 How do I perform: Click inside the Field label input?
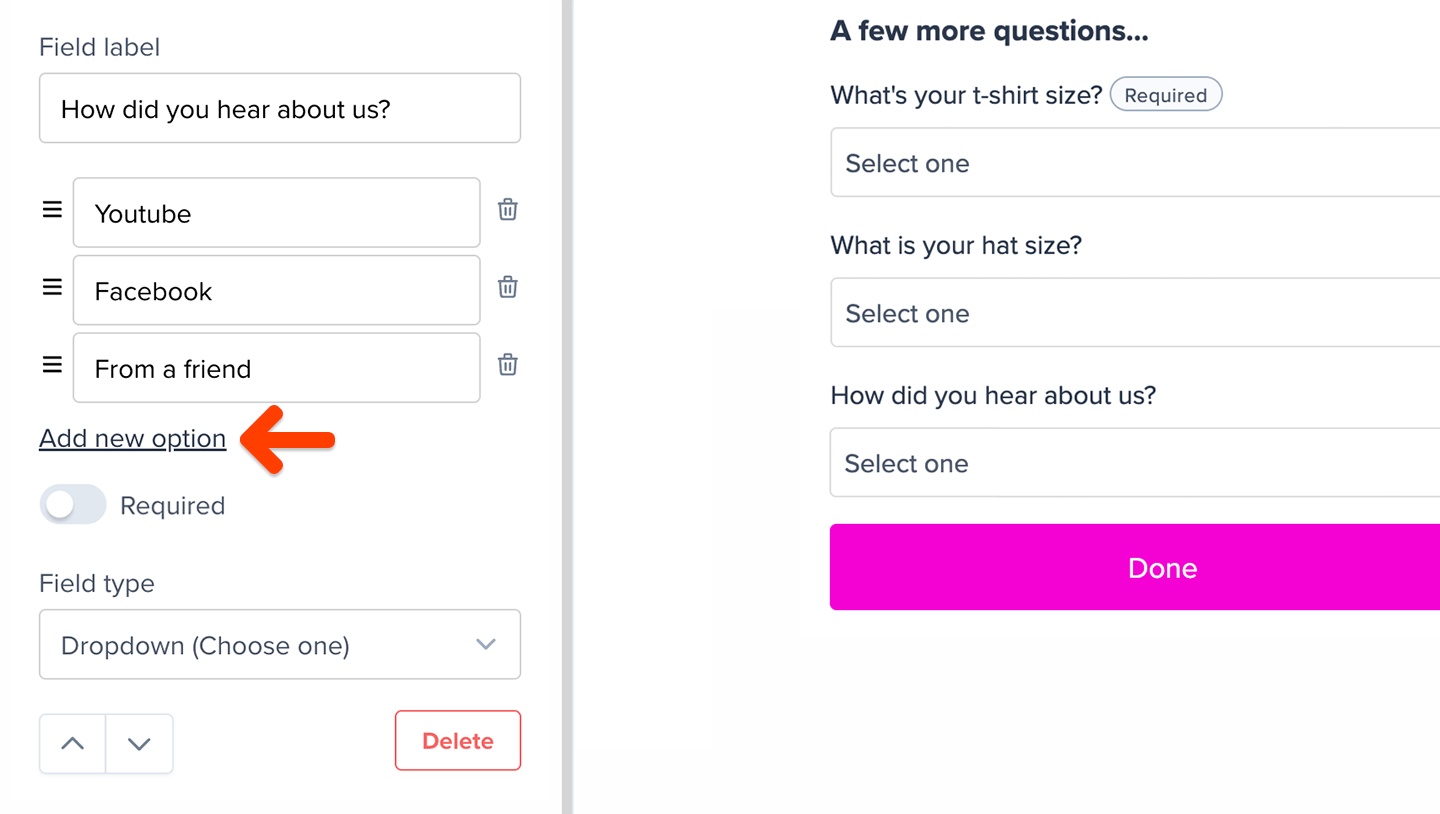click(280, 108)
